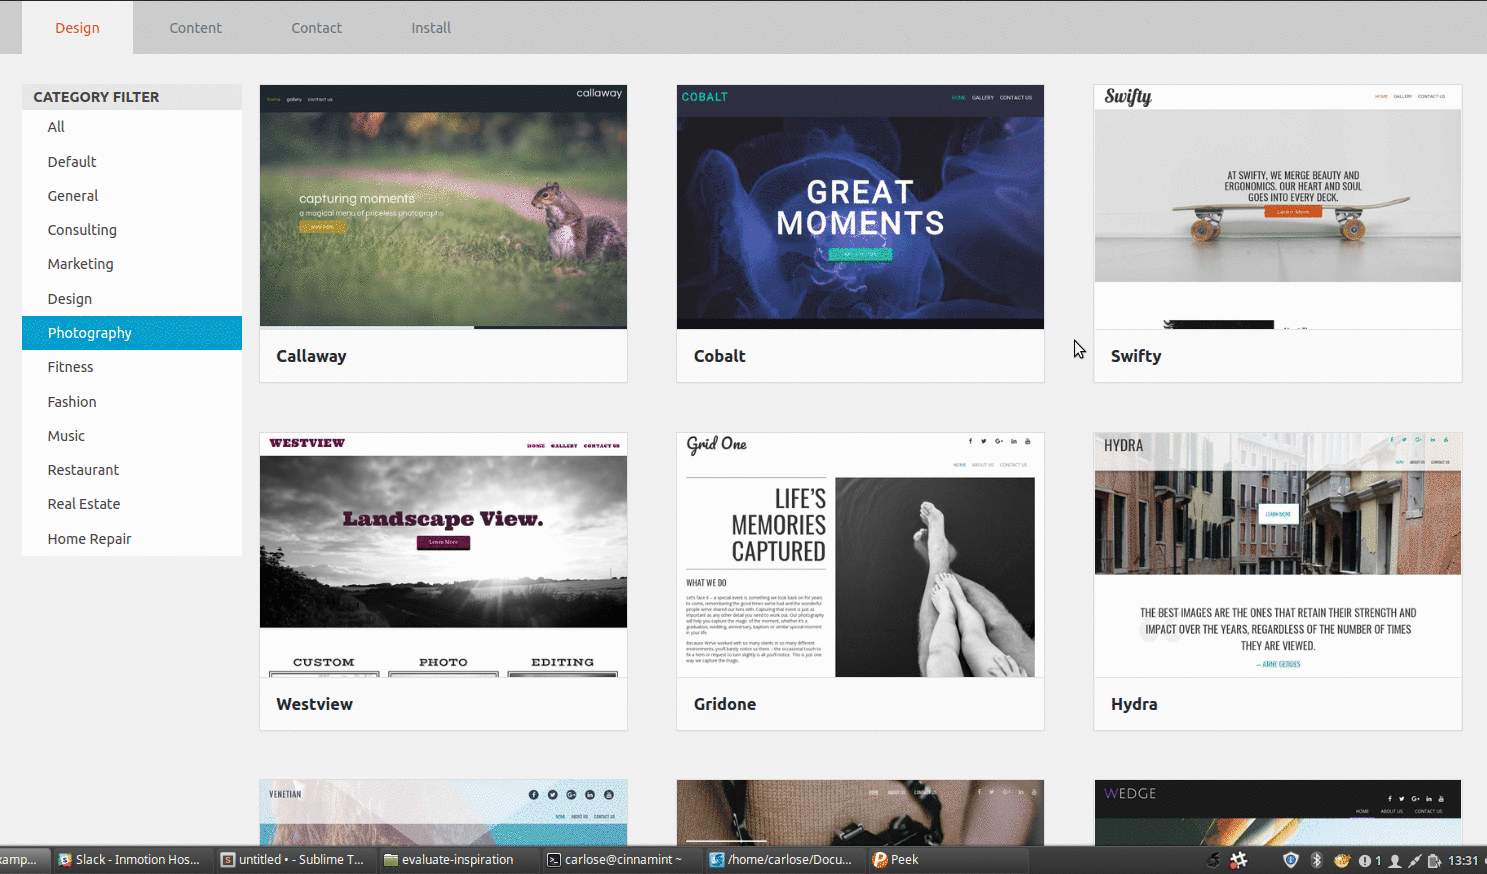Open the Hydra theme preview

tap(1277, 555)
